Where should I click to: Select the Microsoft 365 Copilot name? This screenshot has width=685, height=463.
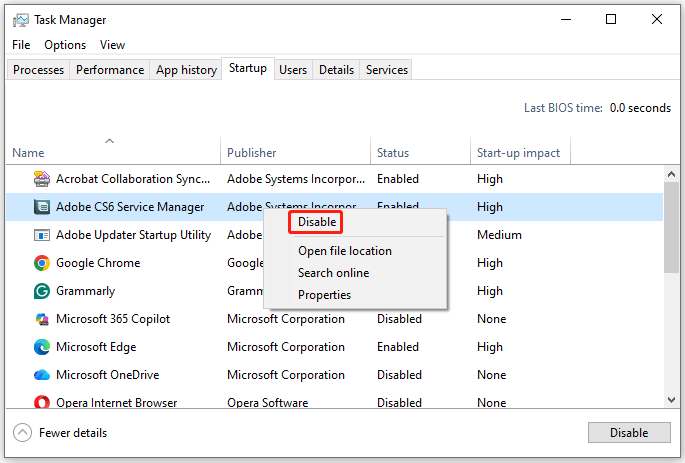pyautogui.click(x=113, y=319)
